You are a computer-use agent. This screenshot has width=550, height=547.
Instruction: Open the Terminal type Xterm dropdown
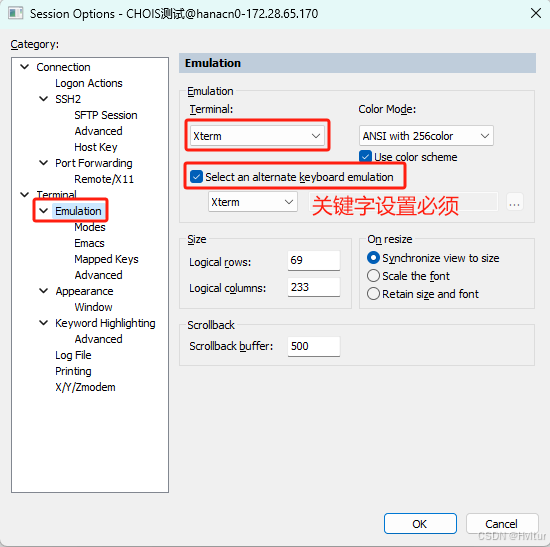[257, 136]
